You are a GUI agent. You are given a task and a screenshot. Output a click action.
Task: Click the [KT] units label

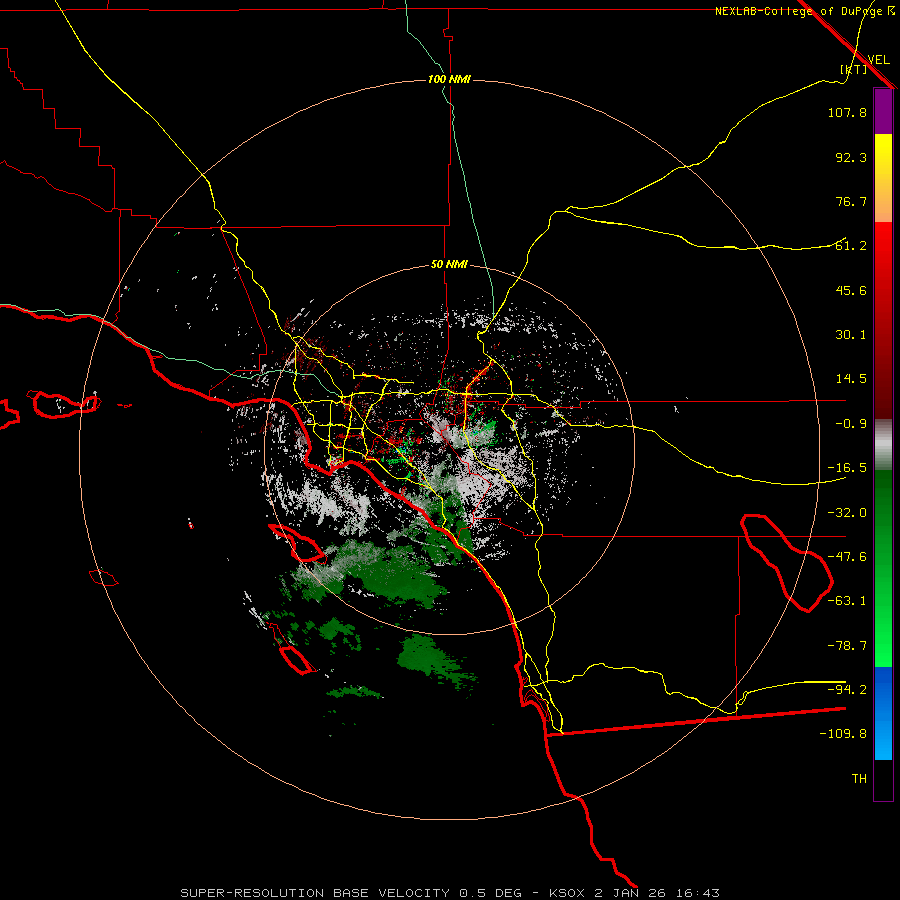pos(854,69)
